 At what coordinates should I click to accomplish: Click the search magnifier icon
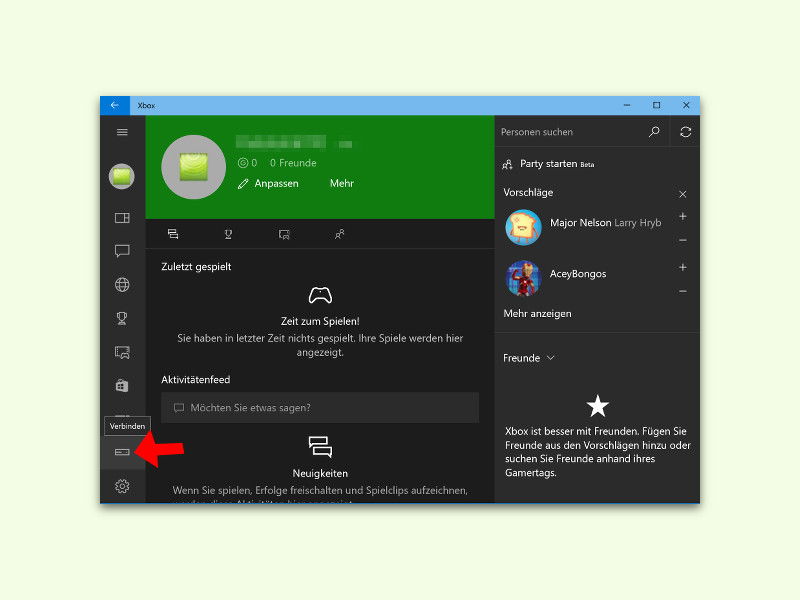click(654, 132)
